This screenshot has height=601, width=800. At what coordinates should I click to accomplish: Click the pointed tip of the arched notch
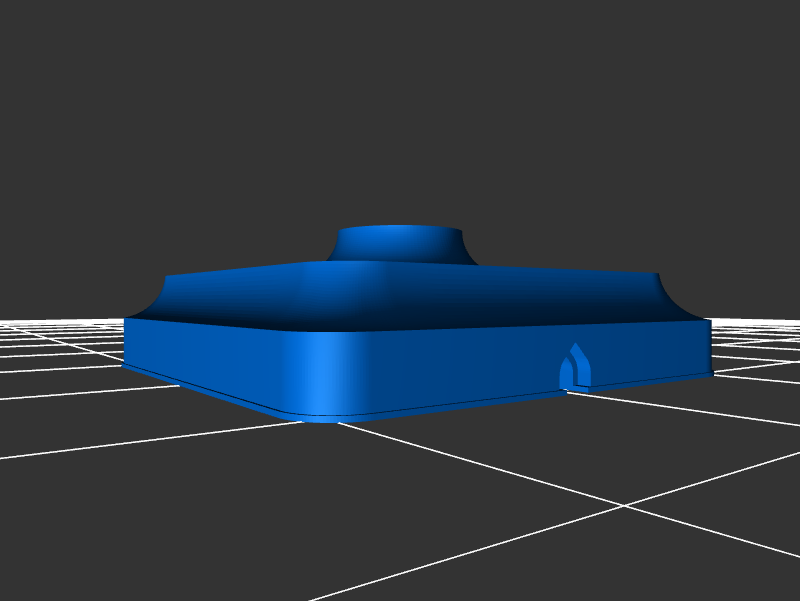pos(574,346)
